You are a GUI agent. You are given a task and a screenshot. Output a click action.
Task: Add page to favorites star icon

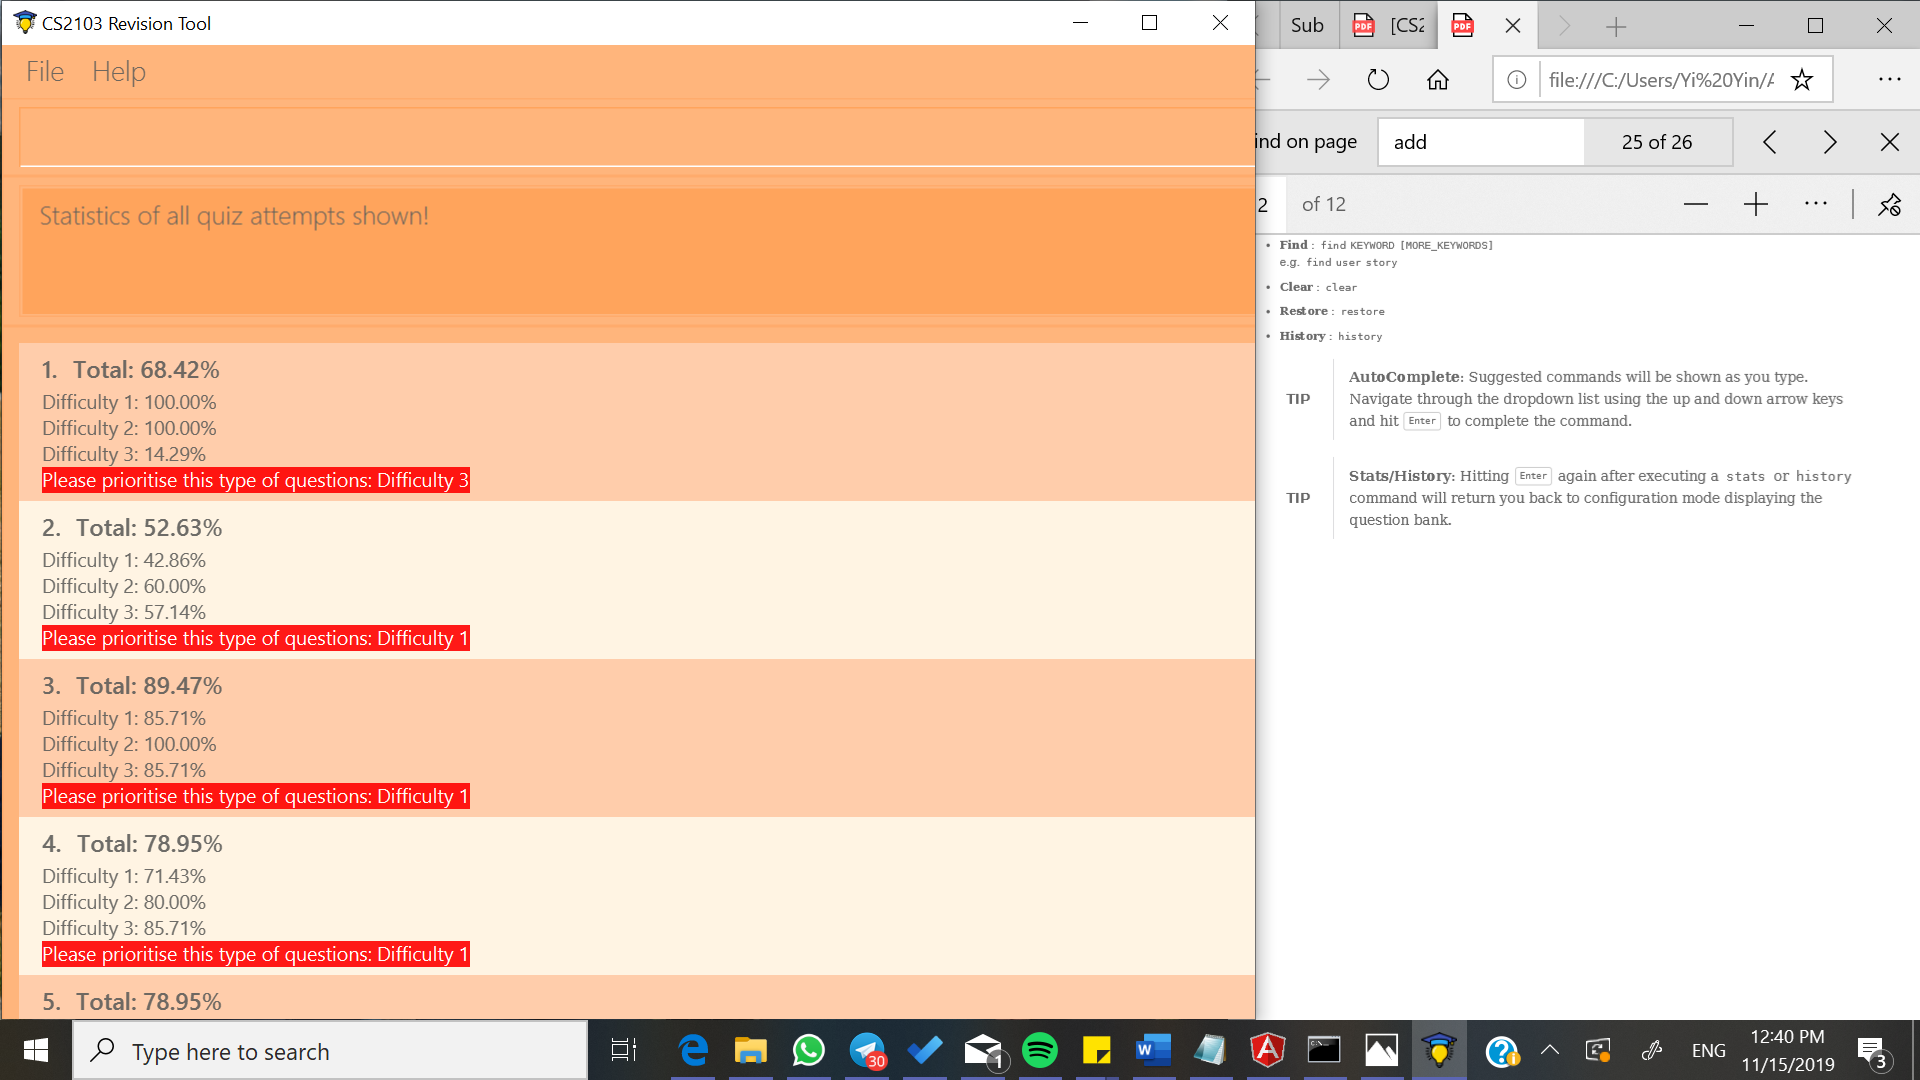point(1802,80)
